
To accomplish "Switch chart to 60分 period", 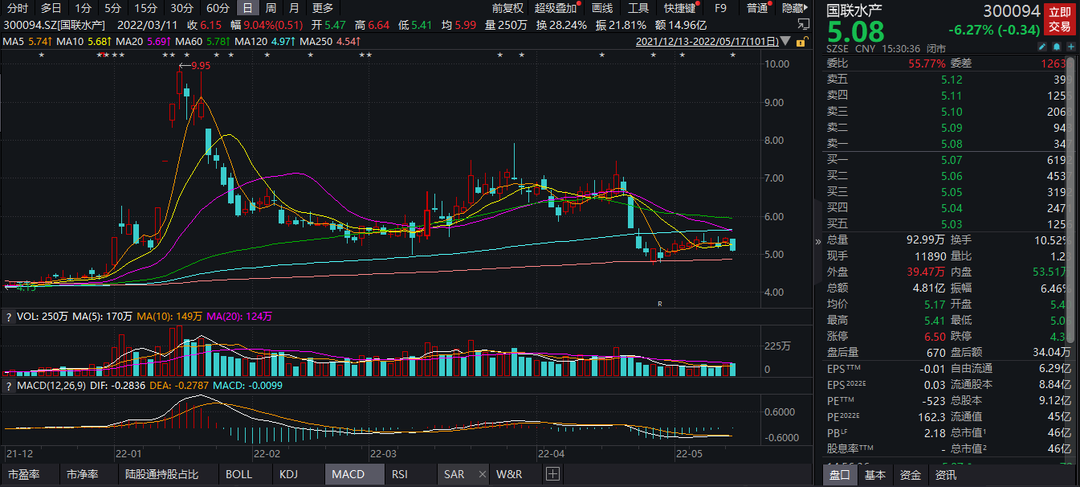I will (x=217, y=8).
